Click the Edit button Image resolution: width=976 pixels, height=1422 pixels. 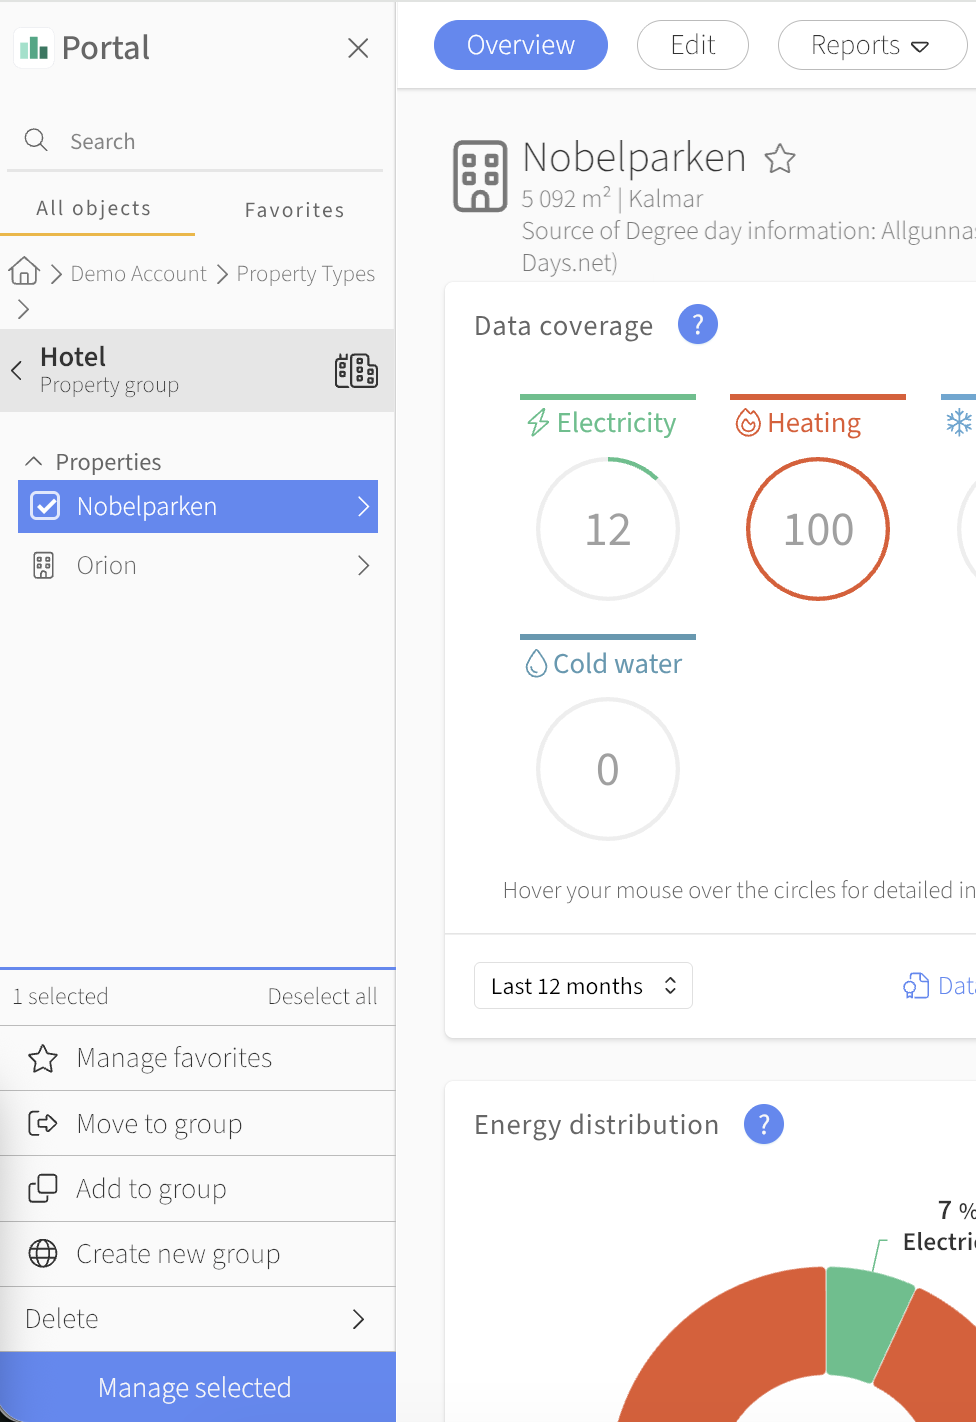[693, 45]
